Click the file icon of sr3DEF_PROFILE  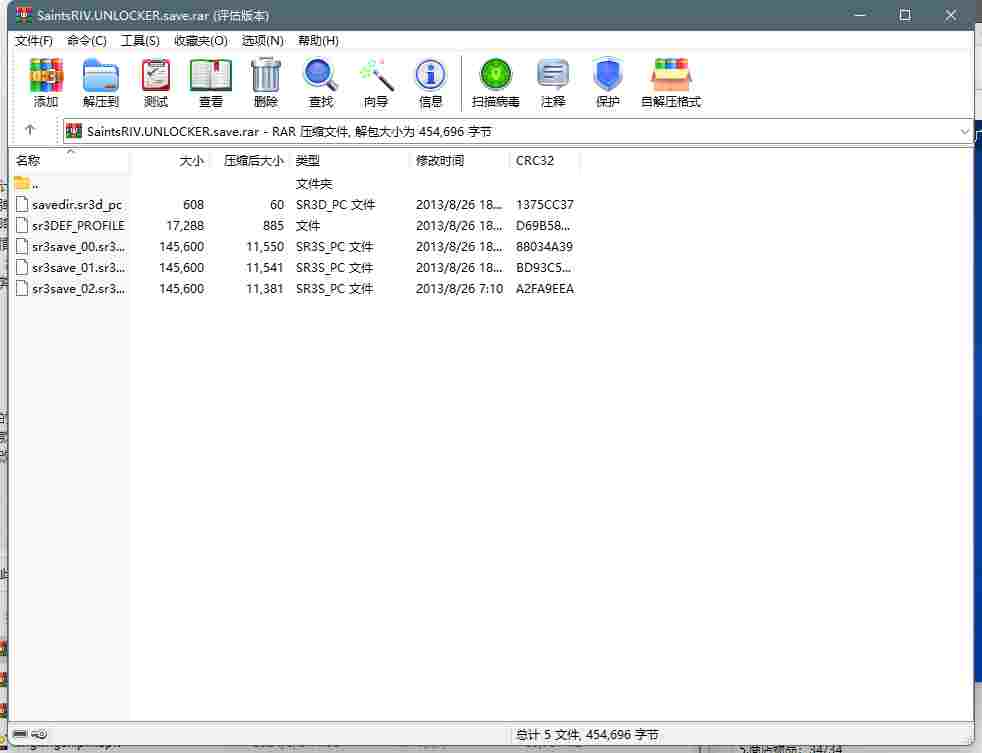[x=22, y=226]
